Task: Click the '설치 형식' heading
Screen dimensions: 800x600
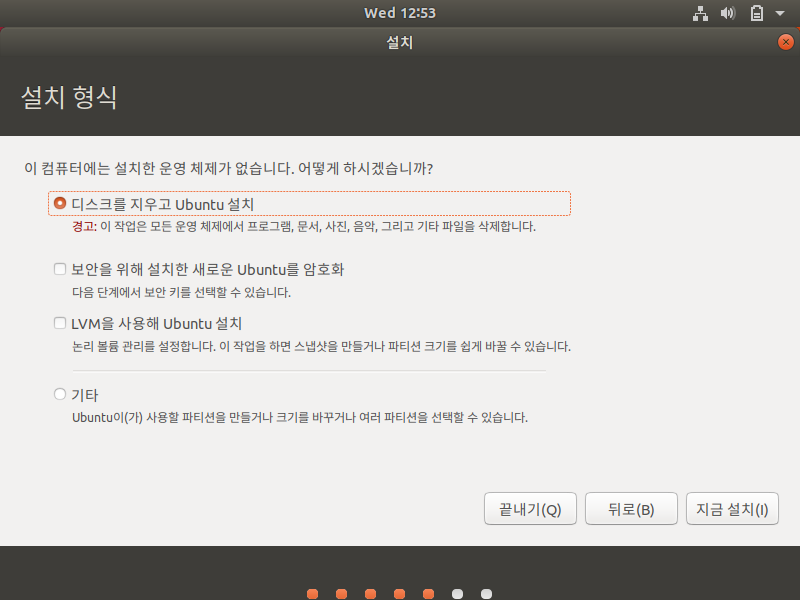Action: click(x=69, y=97)
